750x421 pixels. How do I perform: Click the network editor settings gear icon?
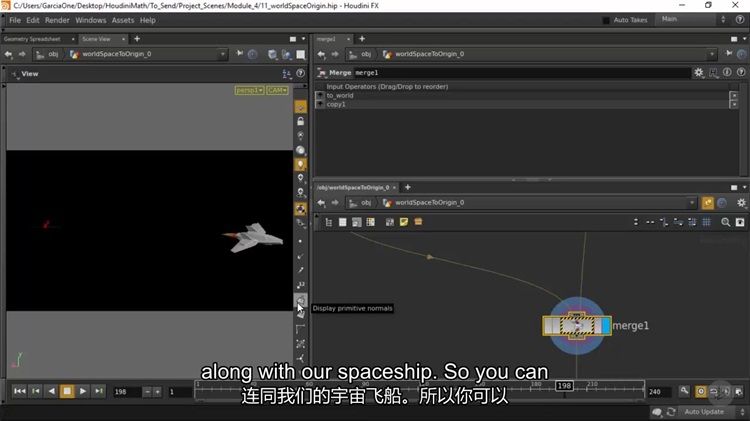(741, 203)
